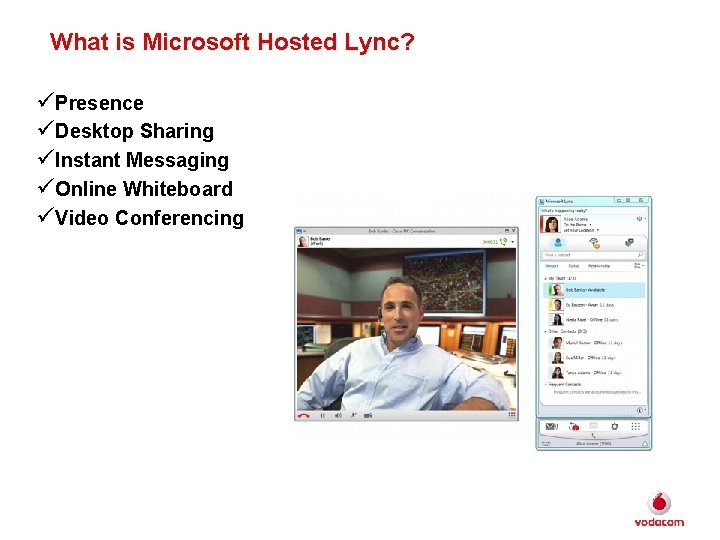
Task: Click the Online Whiteboard bullet point
Action: pos(144,189)
